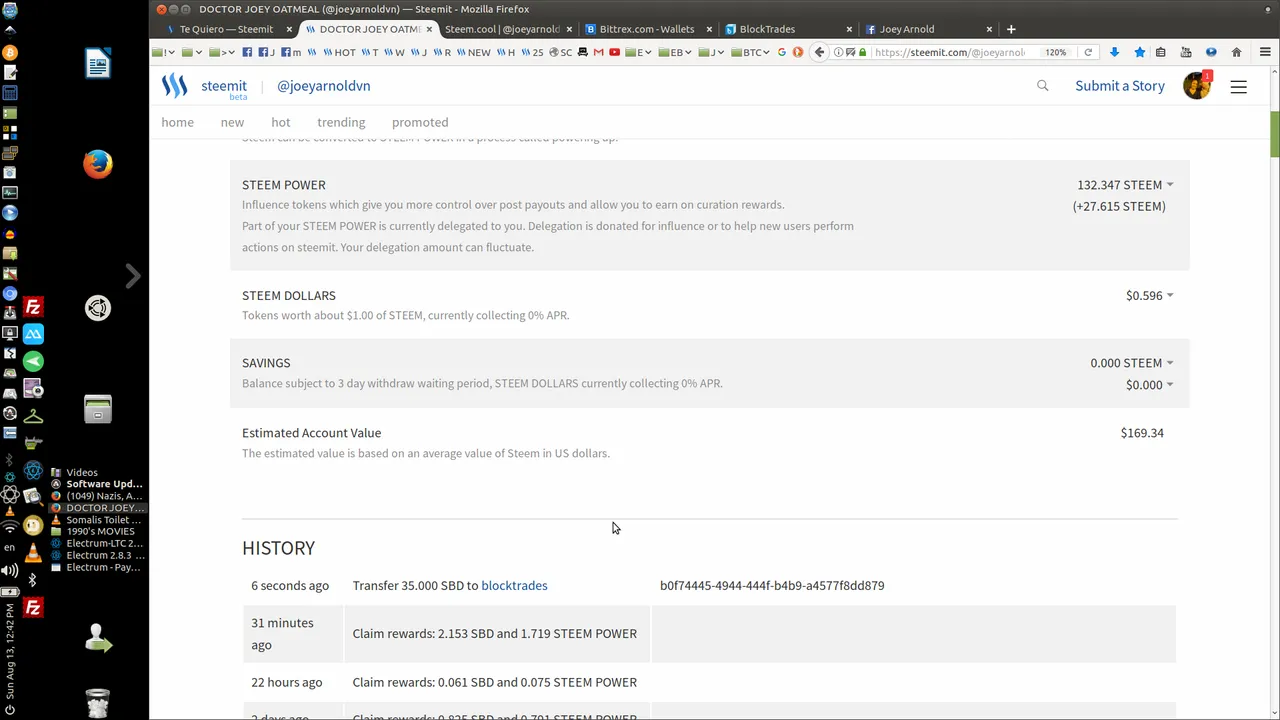Click the power button icon
The width and height of the screenshot is (1280, 720).
click(x=10, y=710)
